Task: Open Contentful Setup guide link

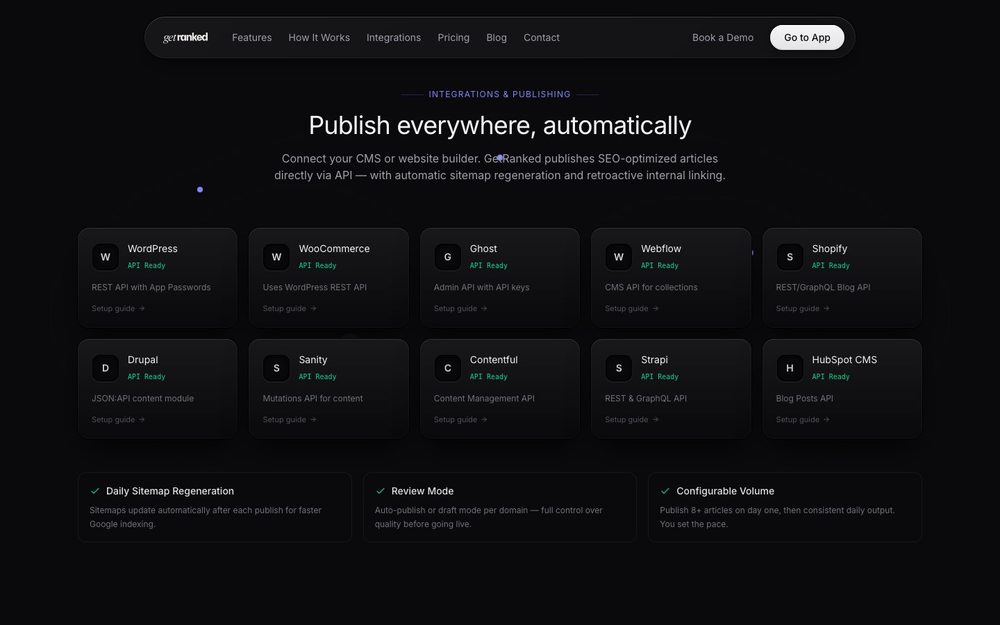Action: [x=460, y=420]
